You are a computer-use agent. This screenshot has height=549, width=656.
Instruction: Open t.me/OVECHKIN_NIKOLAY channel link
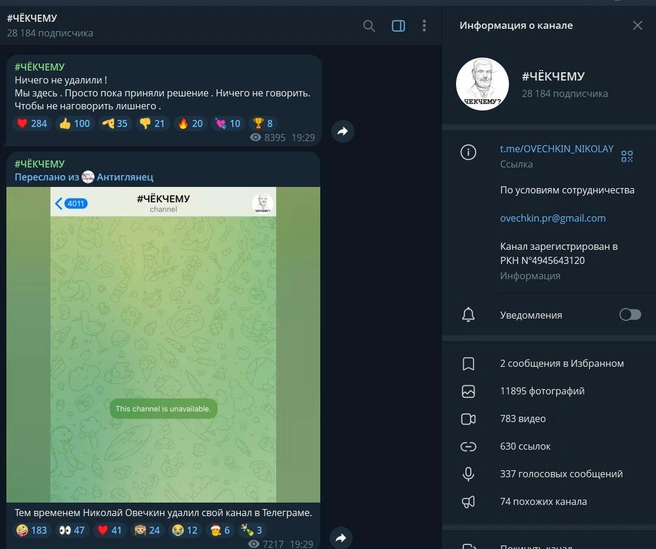click(x=556, y=149)
